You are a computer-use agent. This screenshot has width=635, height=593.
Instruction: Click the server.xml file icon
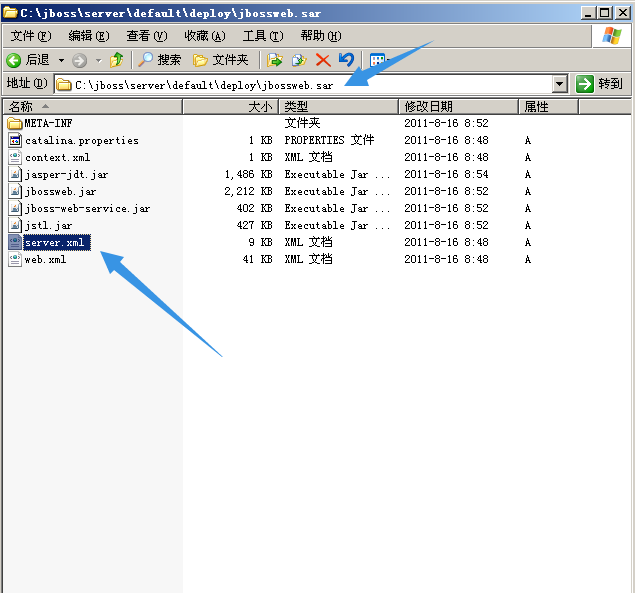[x=15, y=242]
